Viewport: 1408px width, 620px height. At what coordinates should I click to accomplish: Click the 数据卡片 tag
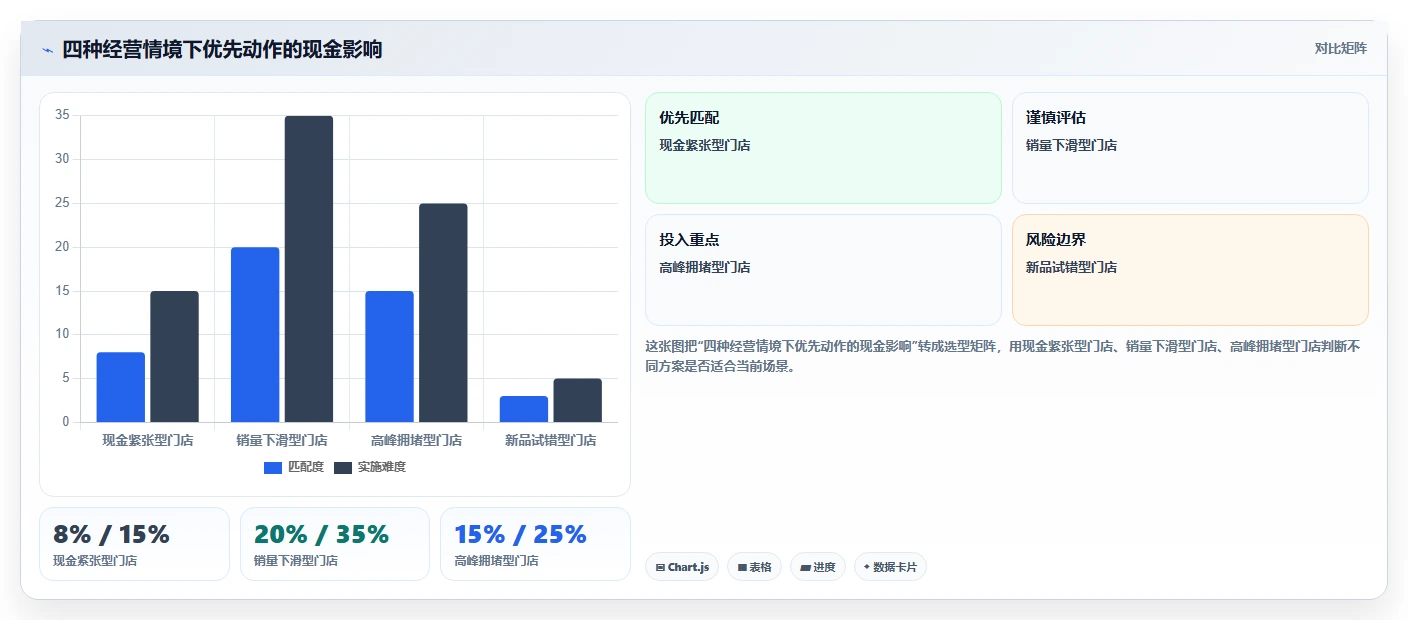click(x=890, y=567)
